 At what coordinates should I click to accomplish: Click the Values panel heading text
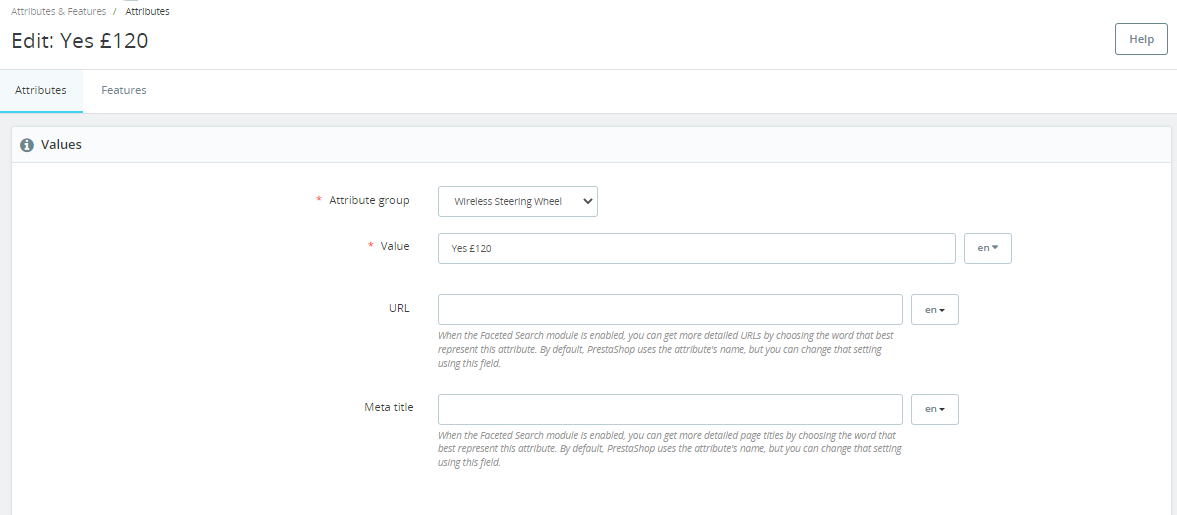[x=61, y=145]
